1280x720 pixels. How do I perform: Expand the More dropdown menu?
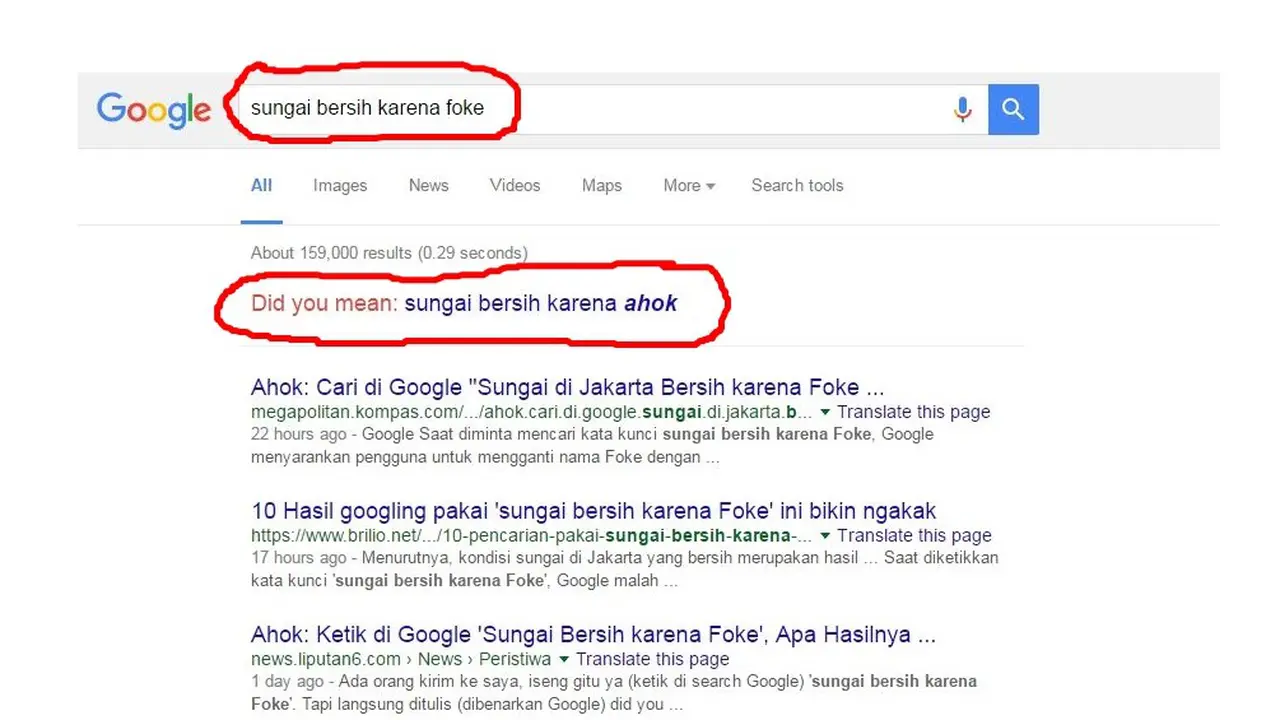pyautogui.click(x=689, y=185)
